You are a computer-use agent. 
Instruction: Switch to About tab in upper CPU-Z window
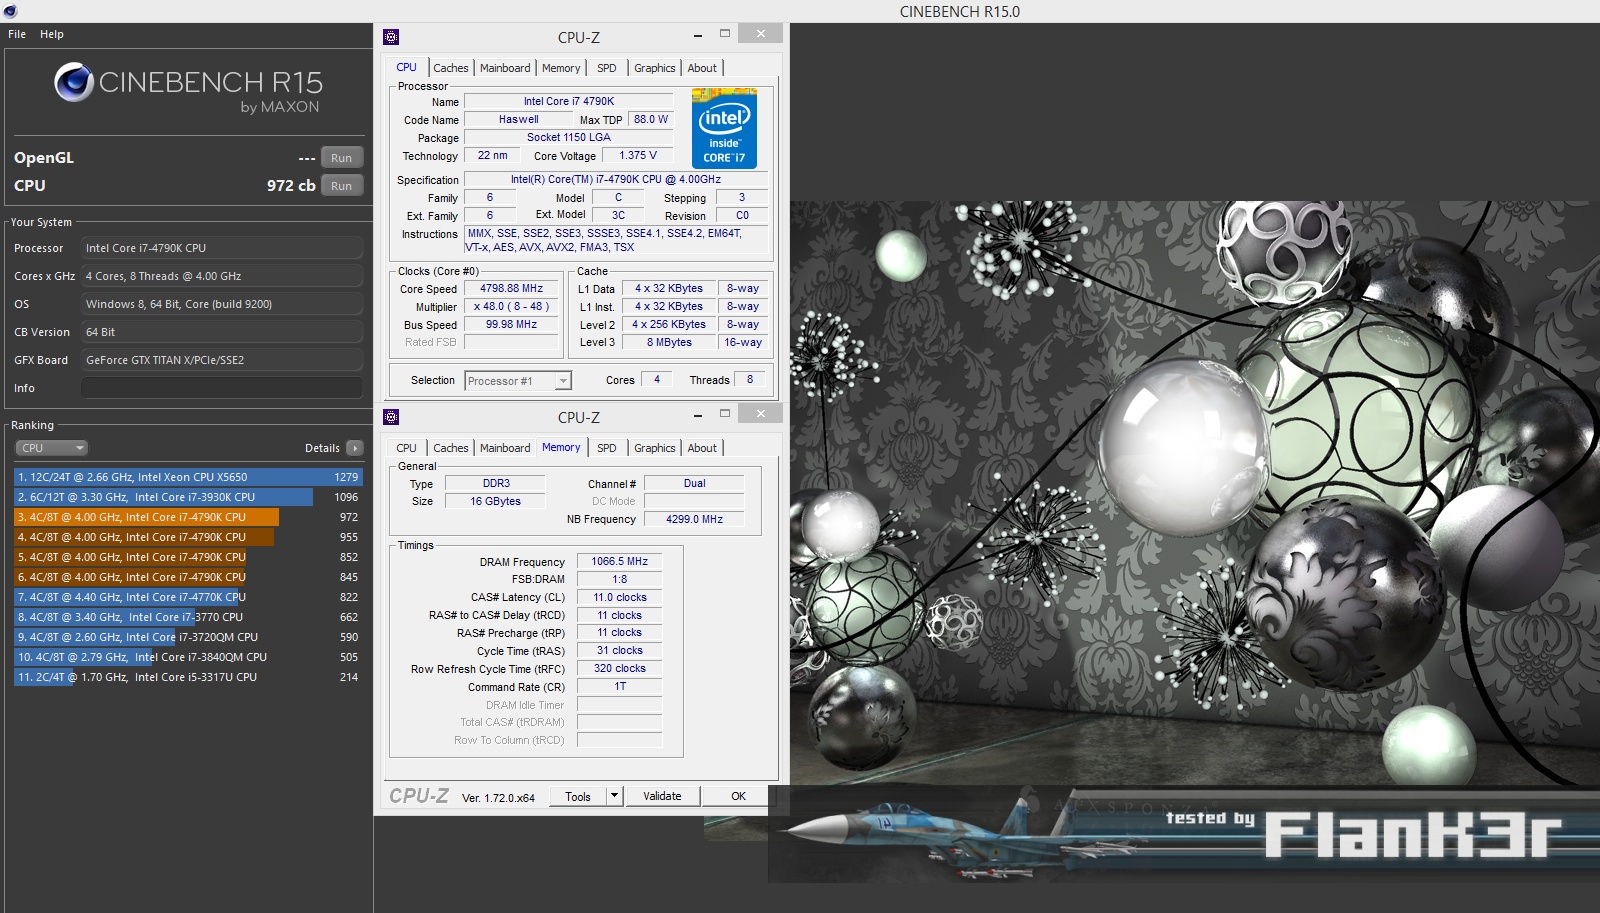click(x=702, y=68)
